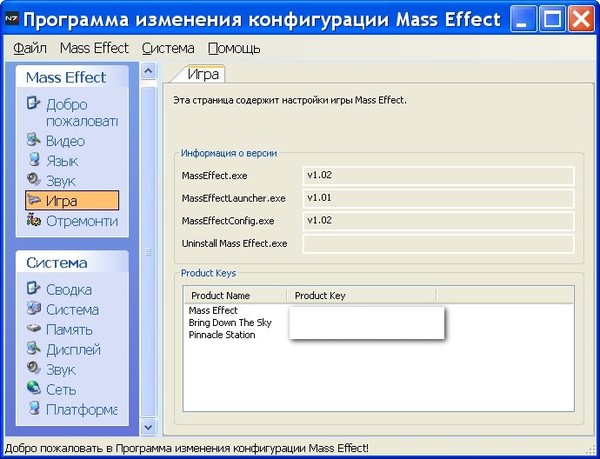Close the configuration window
The image size is (600, 459).
tap(581, 20)
